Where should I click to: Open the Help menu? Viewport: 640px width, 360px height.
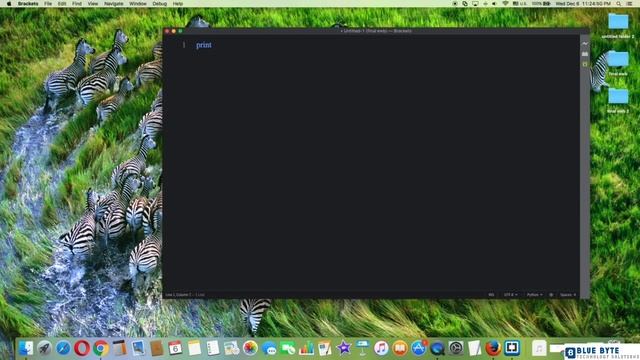pos(178,3)
